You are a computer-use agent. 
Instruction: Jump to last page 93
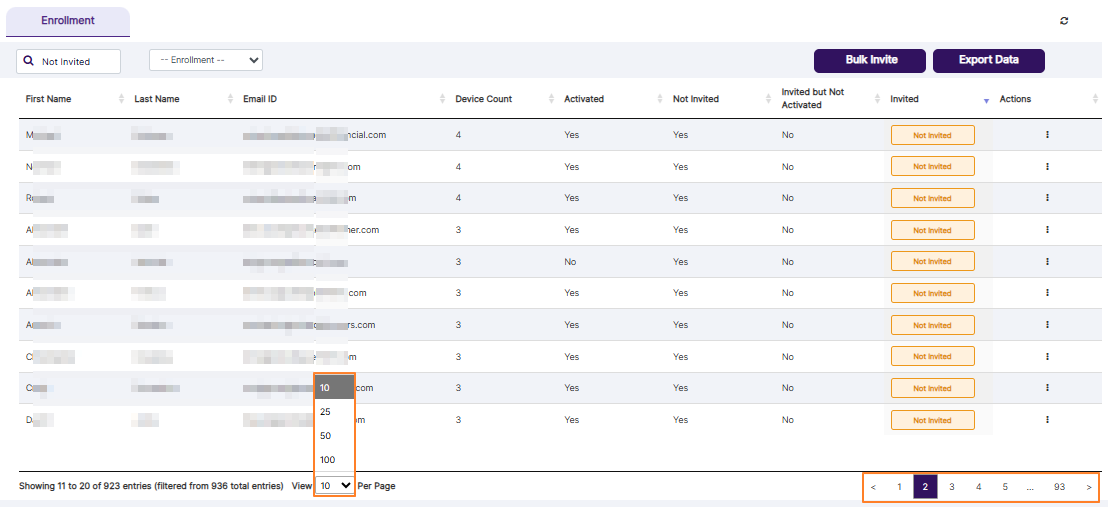[1059, 486]
